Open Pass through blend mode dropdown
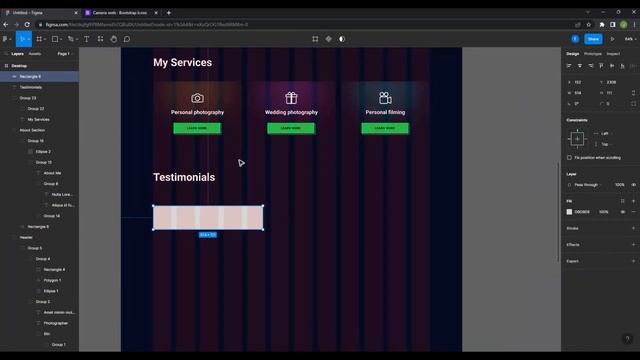The height and width of the screenshot is (360, 640). coord(588,185)
